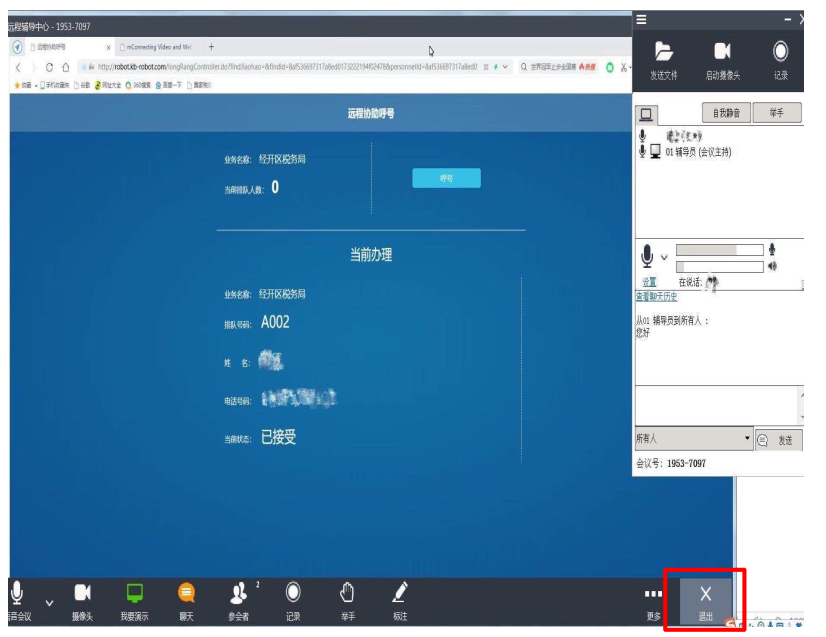826x637 pixels.
Task: Open 手机收藏夹 bookmark
Action: point(54,85)
